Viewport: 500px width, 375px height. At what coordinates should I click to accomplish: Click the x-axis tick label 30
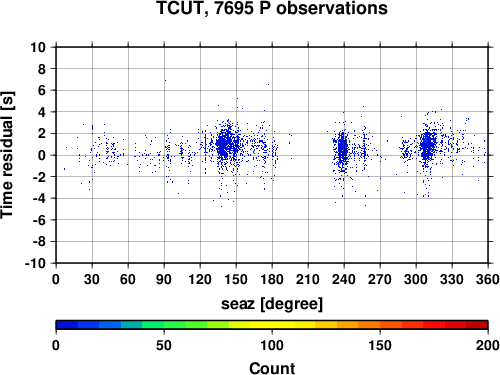(x=92, y=279)
